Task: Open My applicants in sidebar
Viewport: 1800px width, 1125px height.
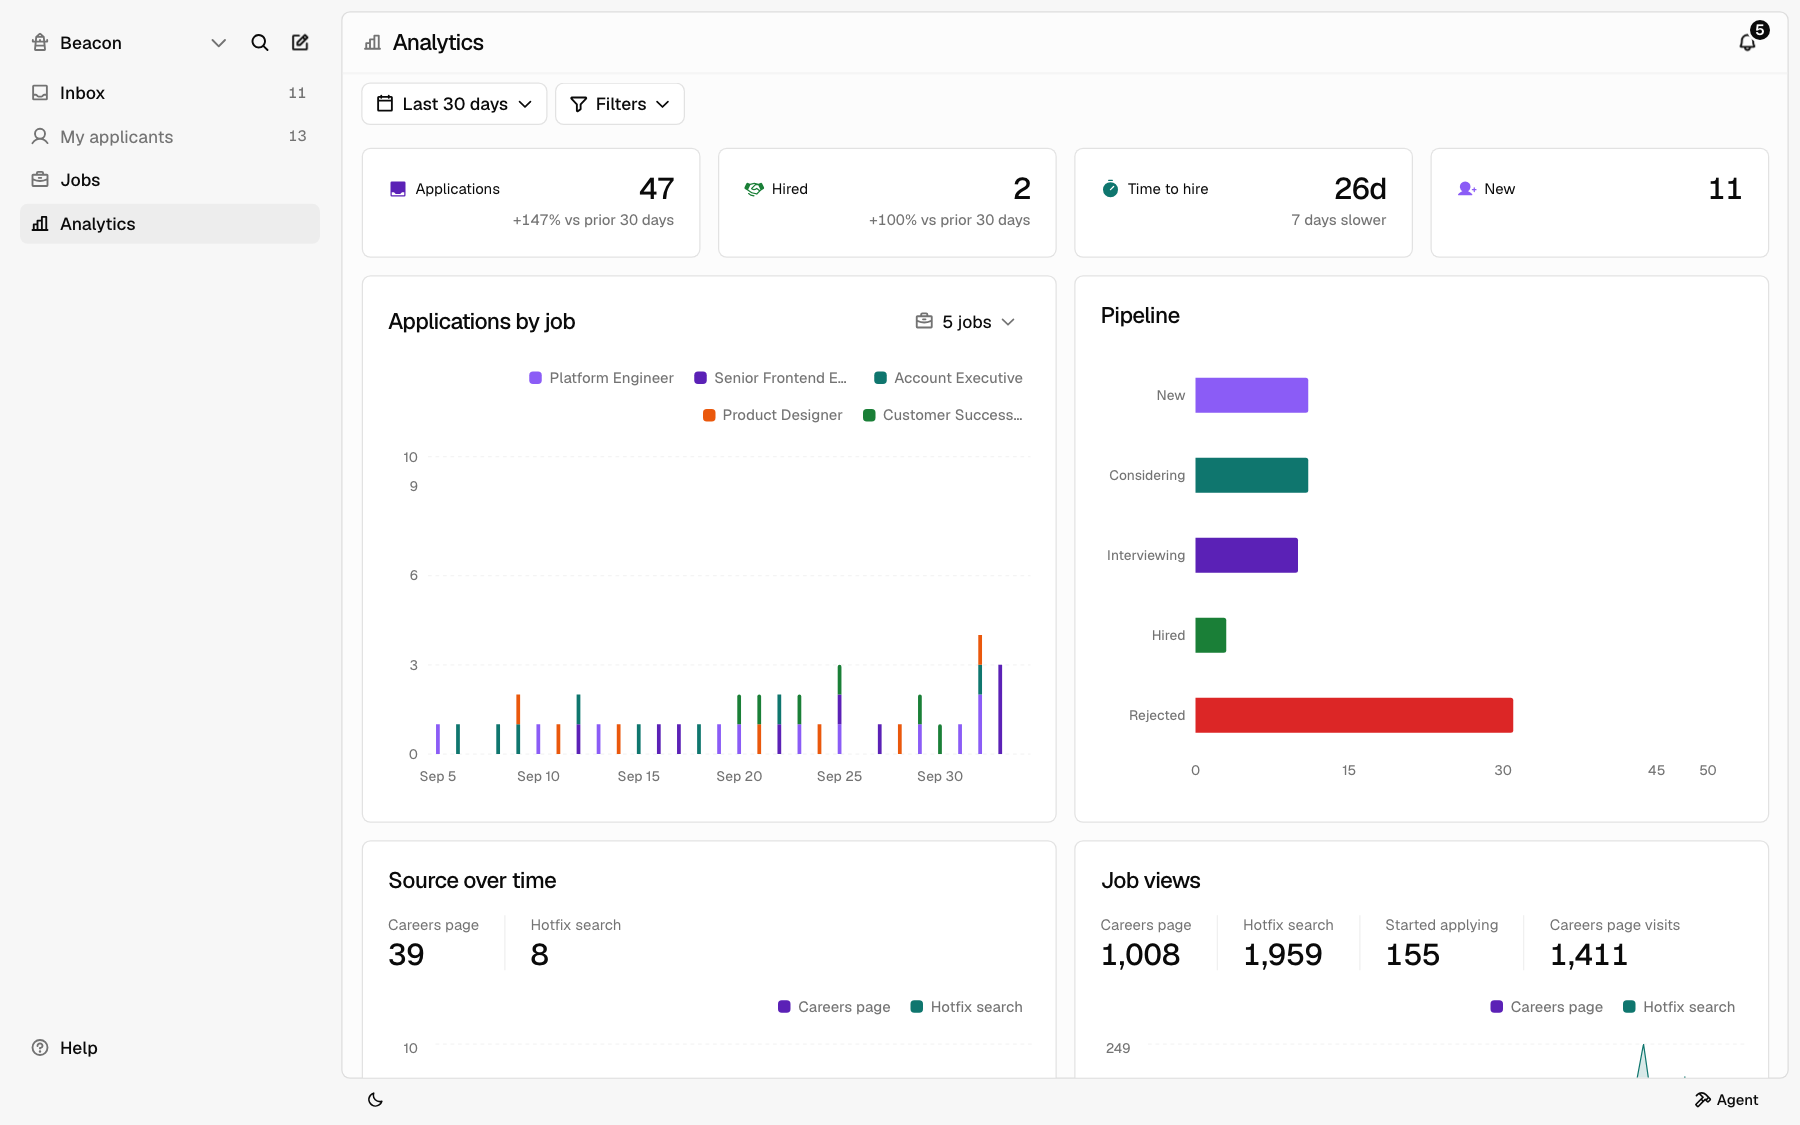Action: (170, 136)
